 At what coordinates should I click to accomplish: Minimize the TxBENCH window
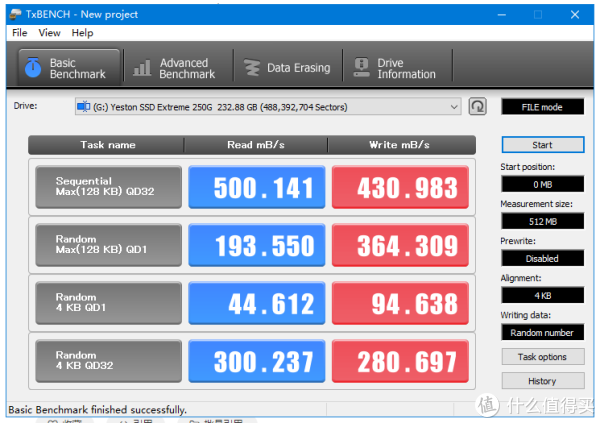click(502, 15)
